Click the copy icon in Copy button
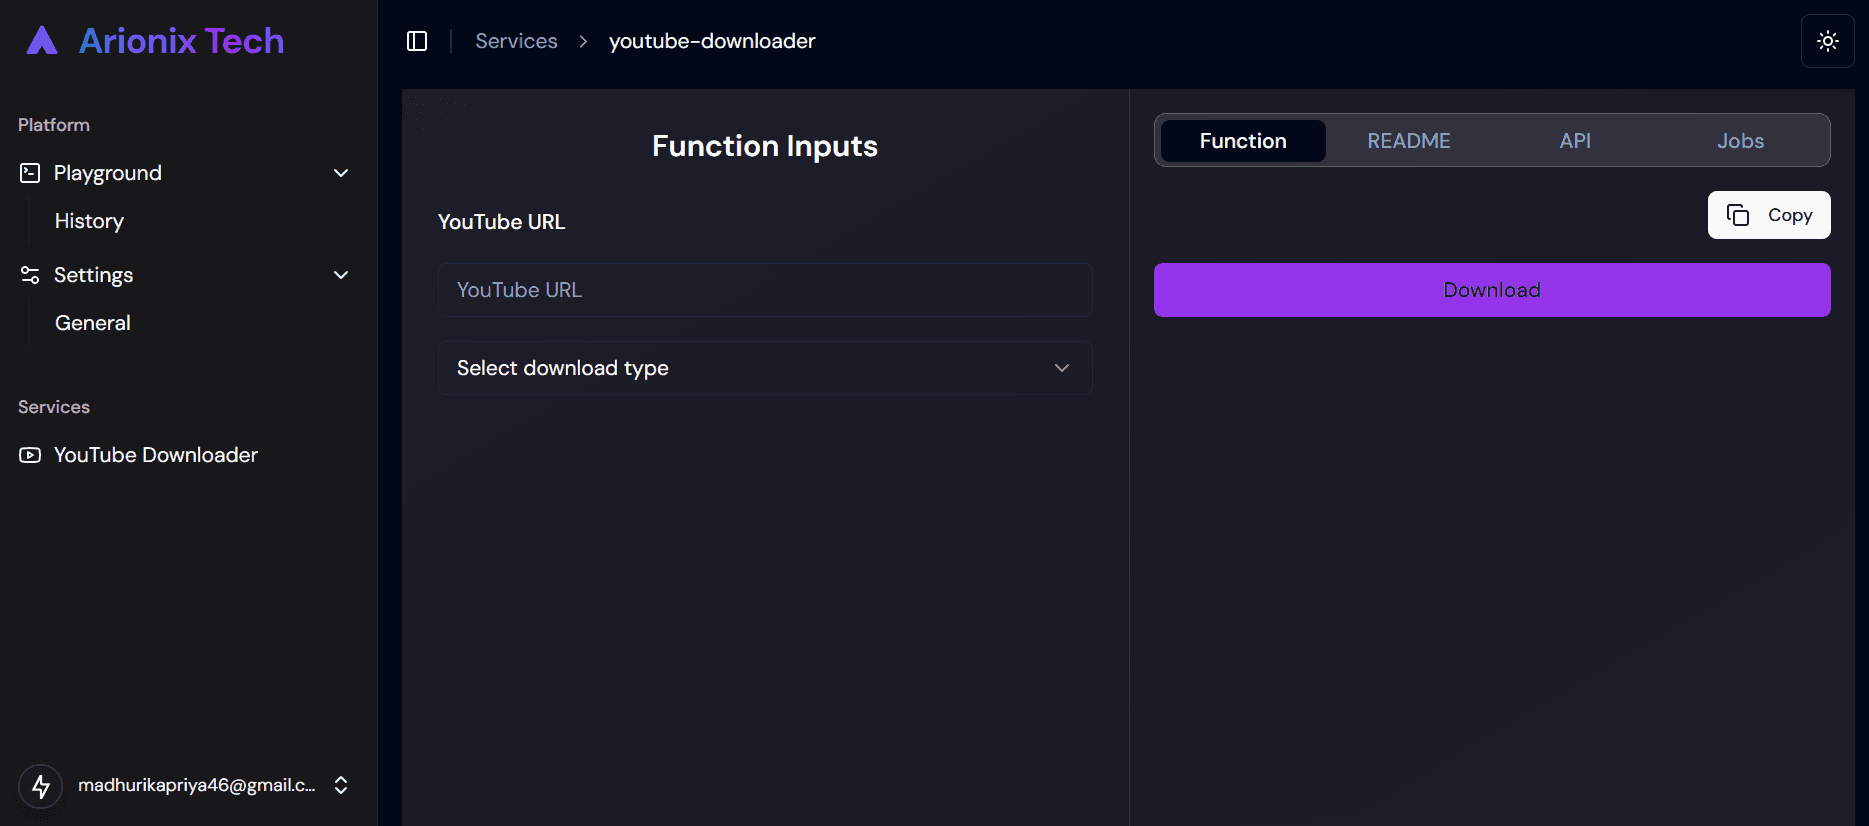This screenshot has height=826, width=1869. [x=1738, y=215]
